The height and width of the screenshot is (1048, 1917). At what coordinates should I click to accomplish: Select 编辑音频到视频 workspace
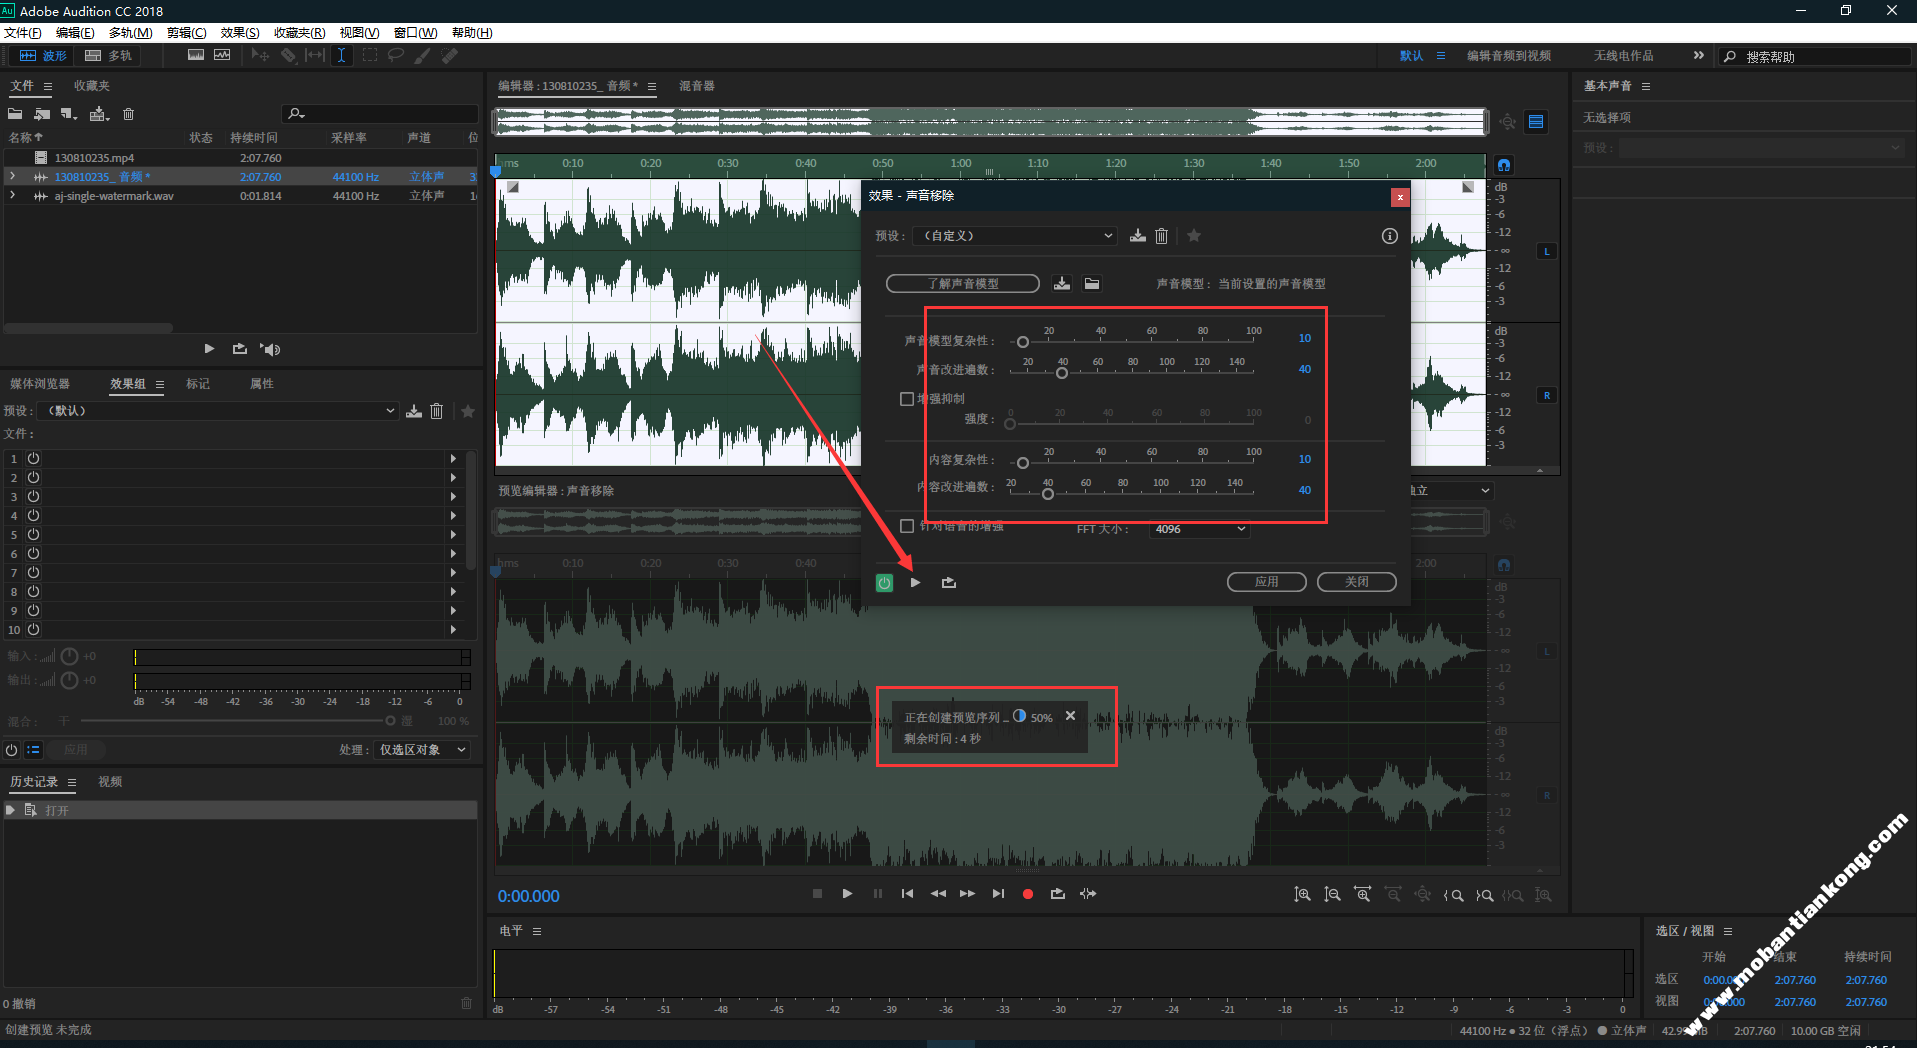[1508, 56]
